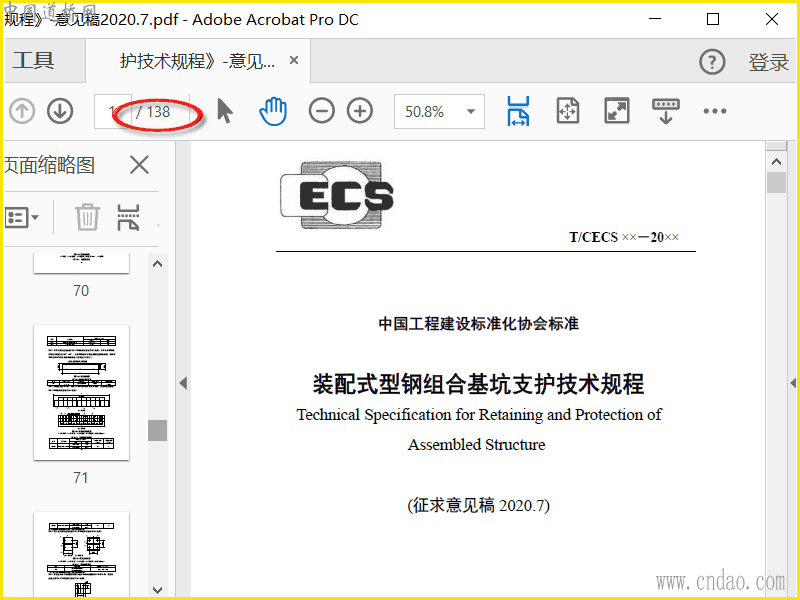Click the 装配式型钢组合基坑支护技术规程 title
Viewport: 800px width, 600px height.
[x=478, y=384]
